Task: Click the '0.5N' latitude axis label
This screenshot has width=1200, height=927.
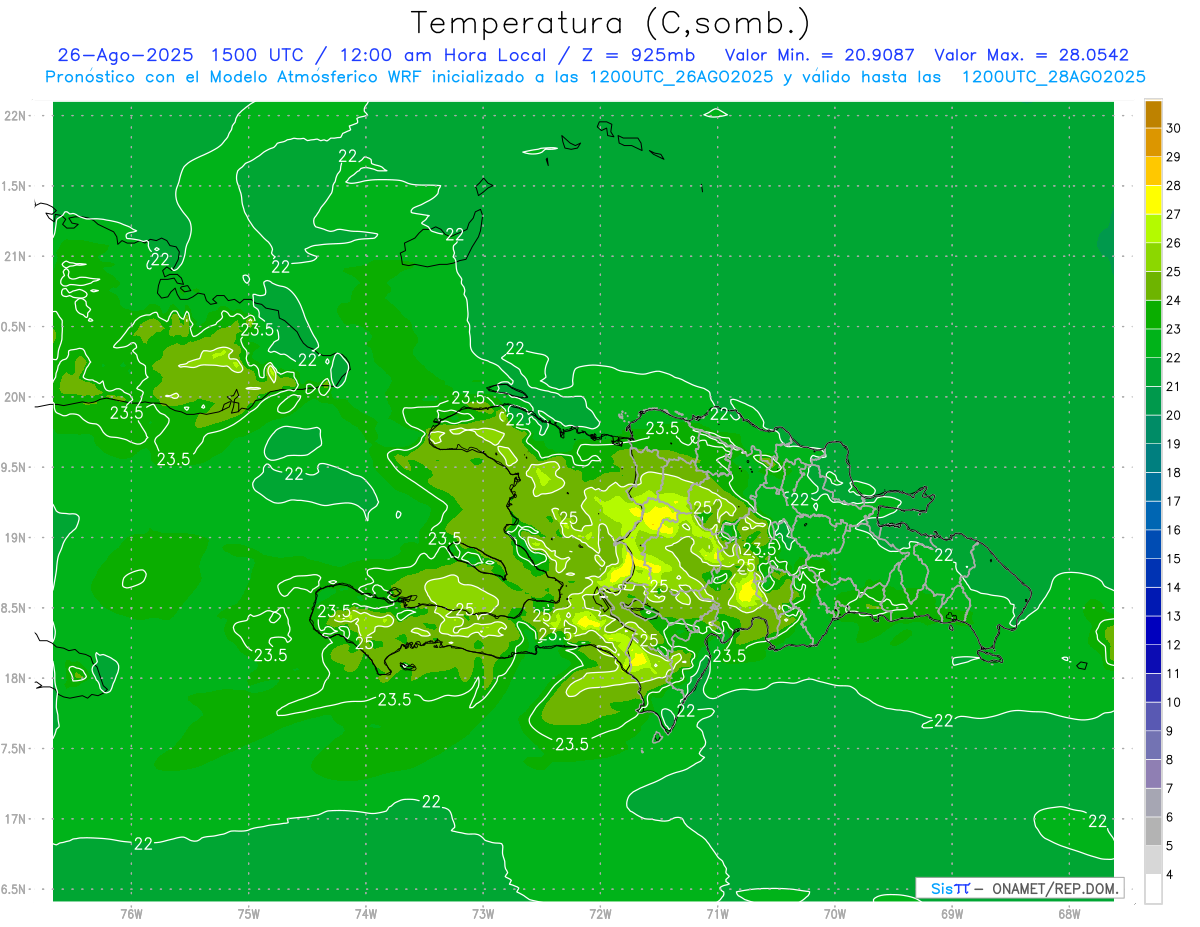Action: tap(14, 327)
